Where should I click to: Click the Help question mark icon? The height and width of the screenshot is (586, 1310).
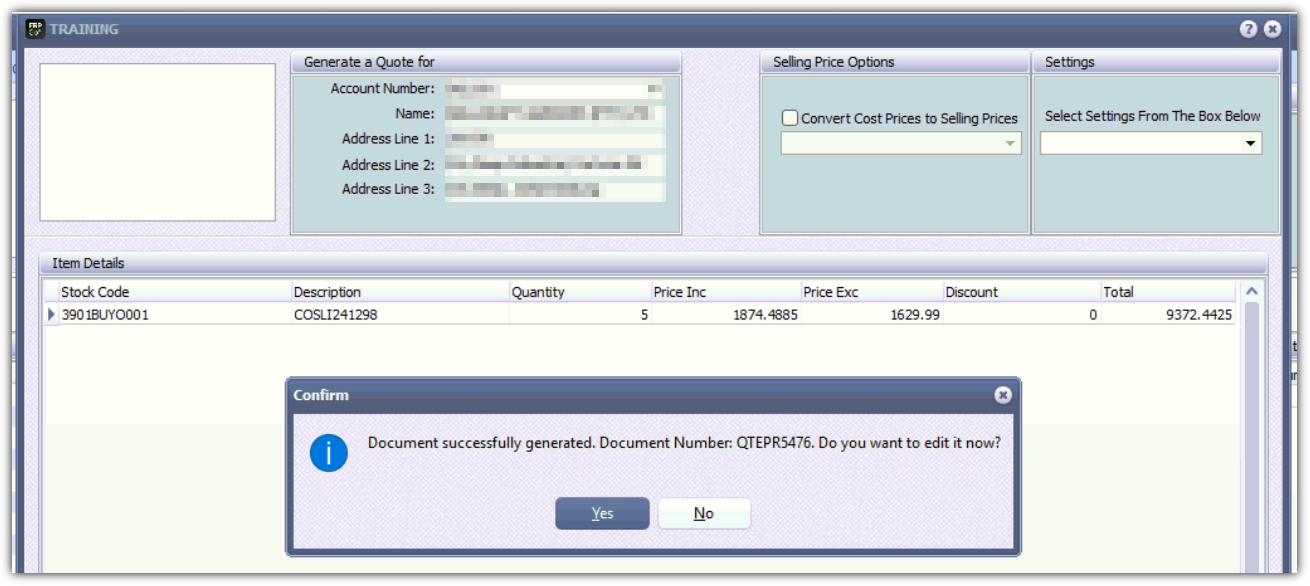pyautogui.click(x=1248, y=29)
